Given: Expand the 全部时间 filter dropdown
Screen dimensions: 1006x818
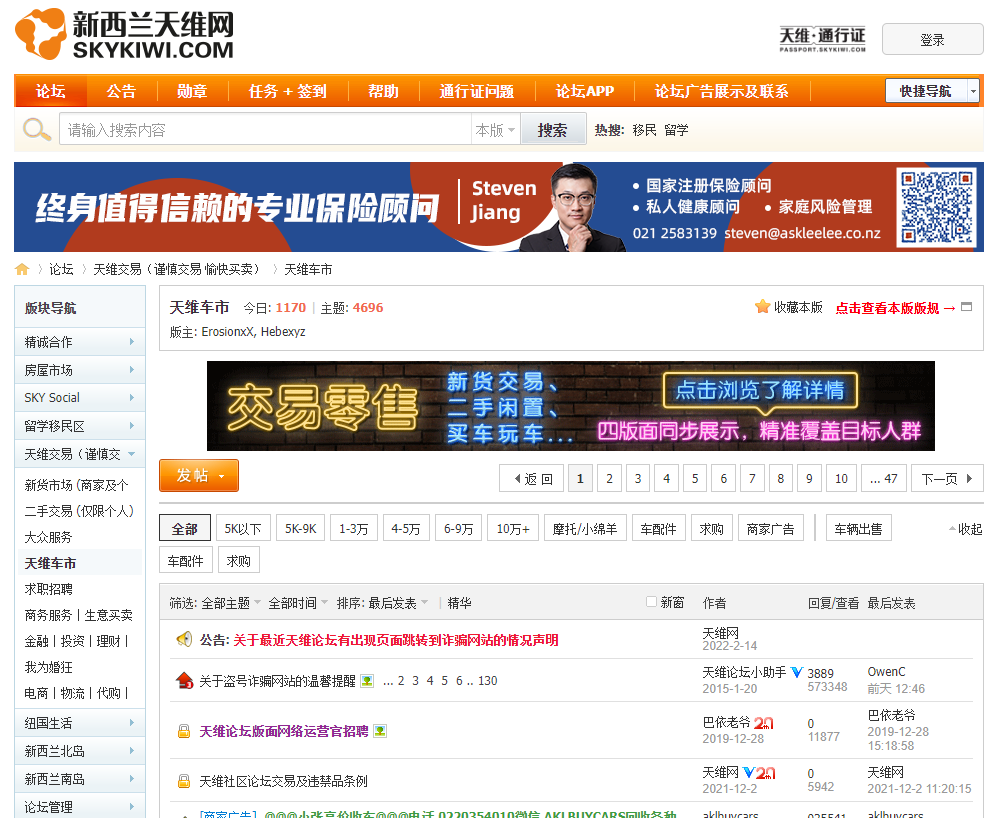Looking at the screenshot, I should [298, 603].
